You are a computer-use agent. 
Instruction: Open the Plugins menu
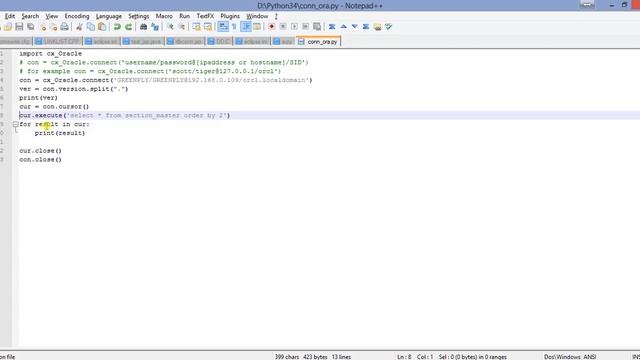230,16
